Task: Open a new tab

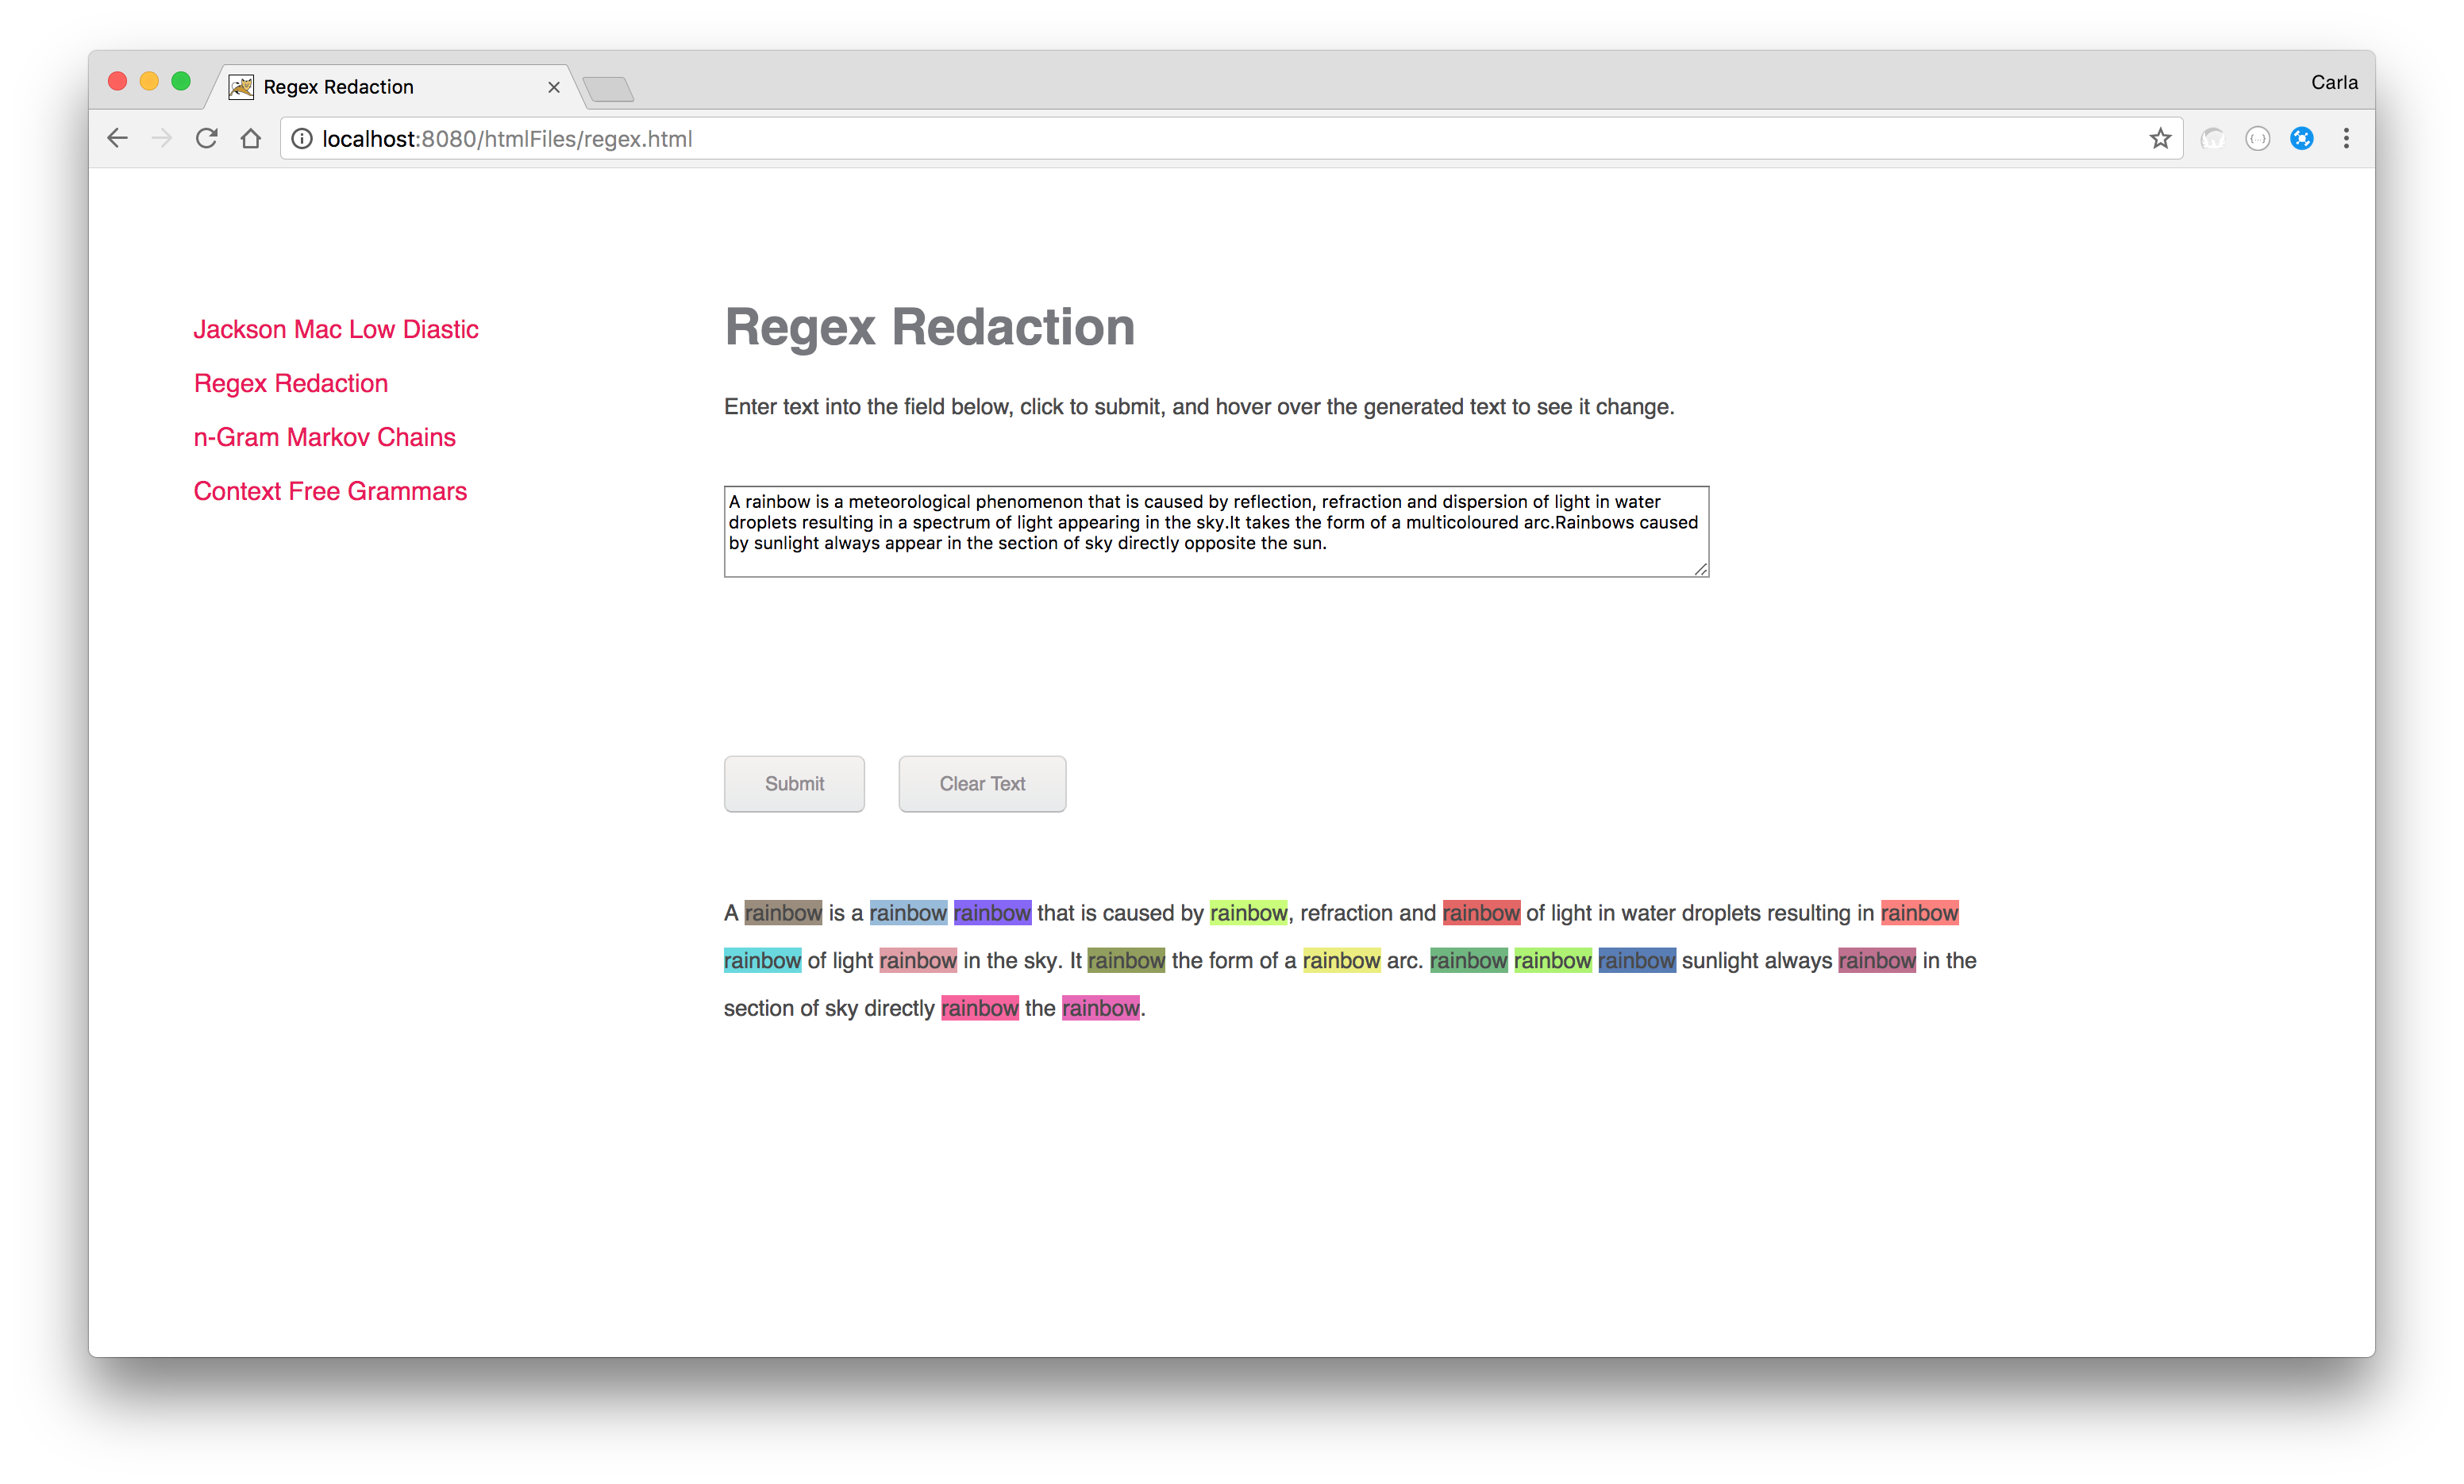Action: click(608, 89)
